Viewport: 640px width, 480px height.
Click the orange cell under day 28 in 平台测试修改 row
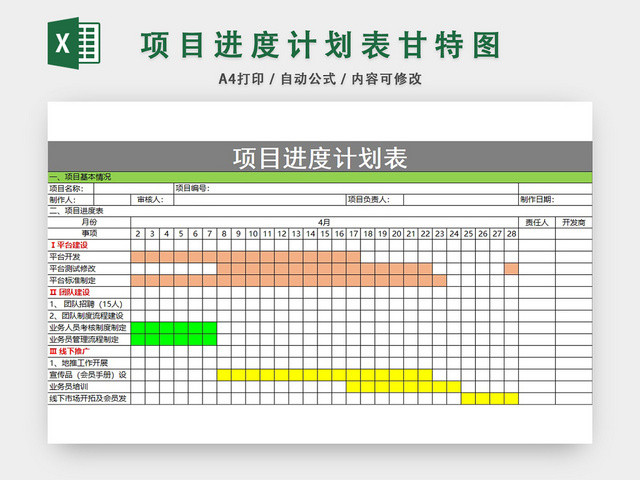click(x=511, y=269)
